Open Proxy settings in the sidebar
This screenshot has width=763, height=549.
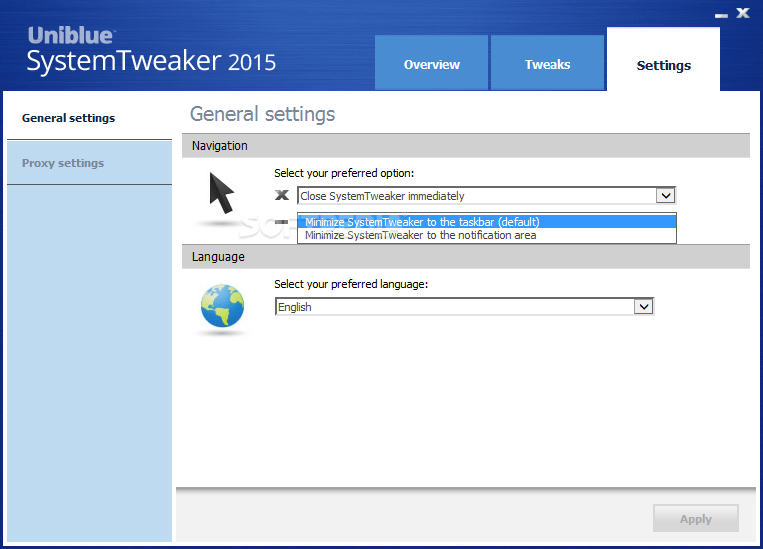pos(90,163)
